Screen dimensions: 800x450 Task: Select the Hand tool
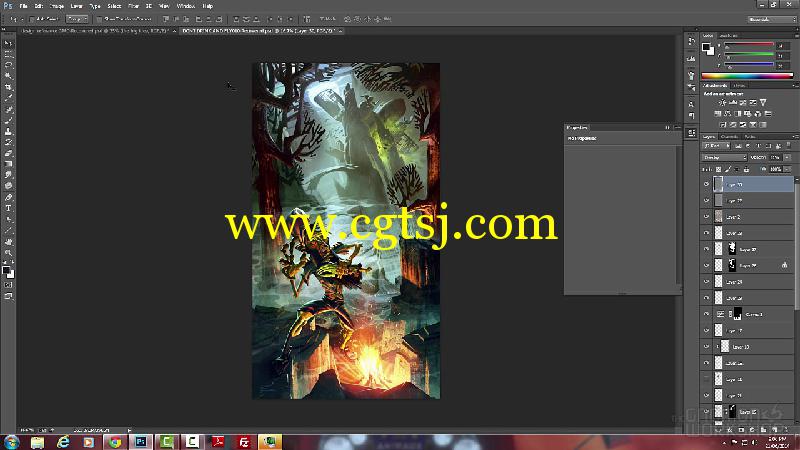(8, 242)
